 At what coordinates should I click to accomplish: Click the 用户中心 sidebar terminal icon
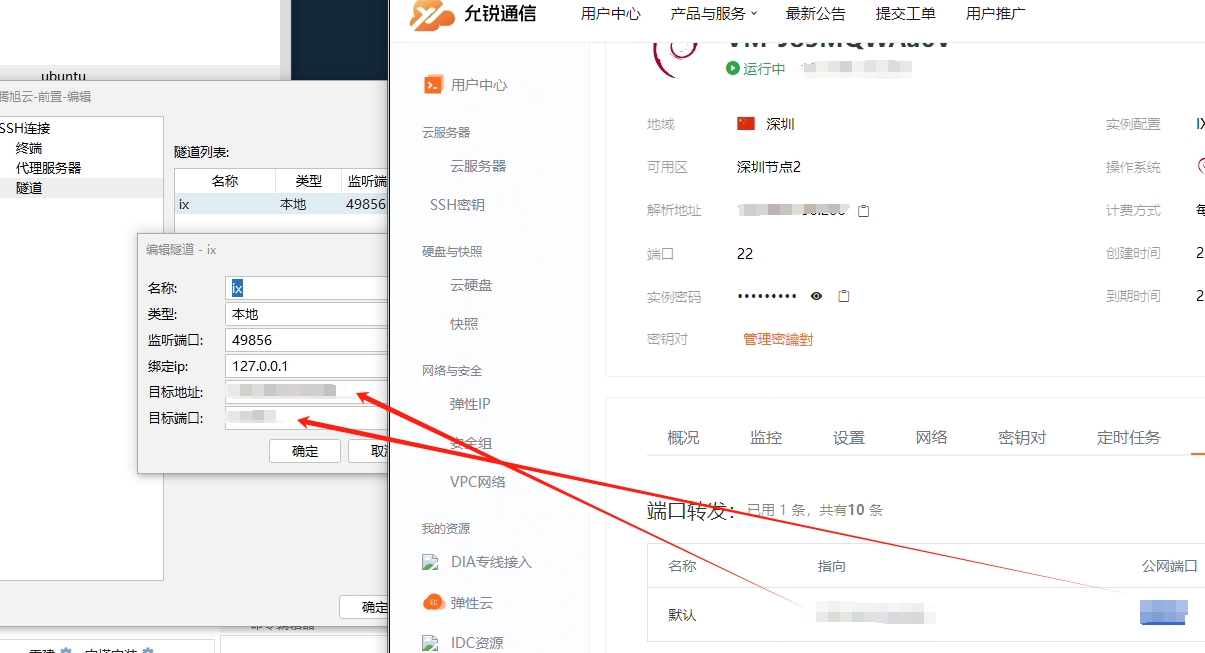[433, 85]
